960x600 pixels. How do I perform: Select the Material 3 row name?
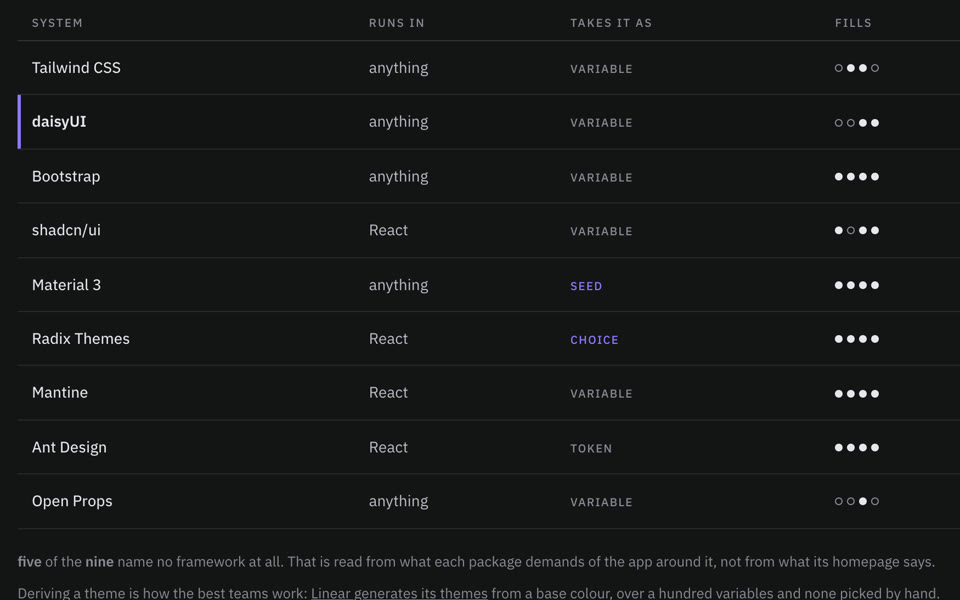click(x=66, y=285)
